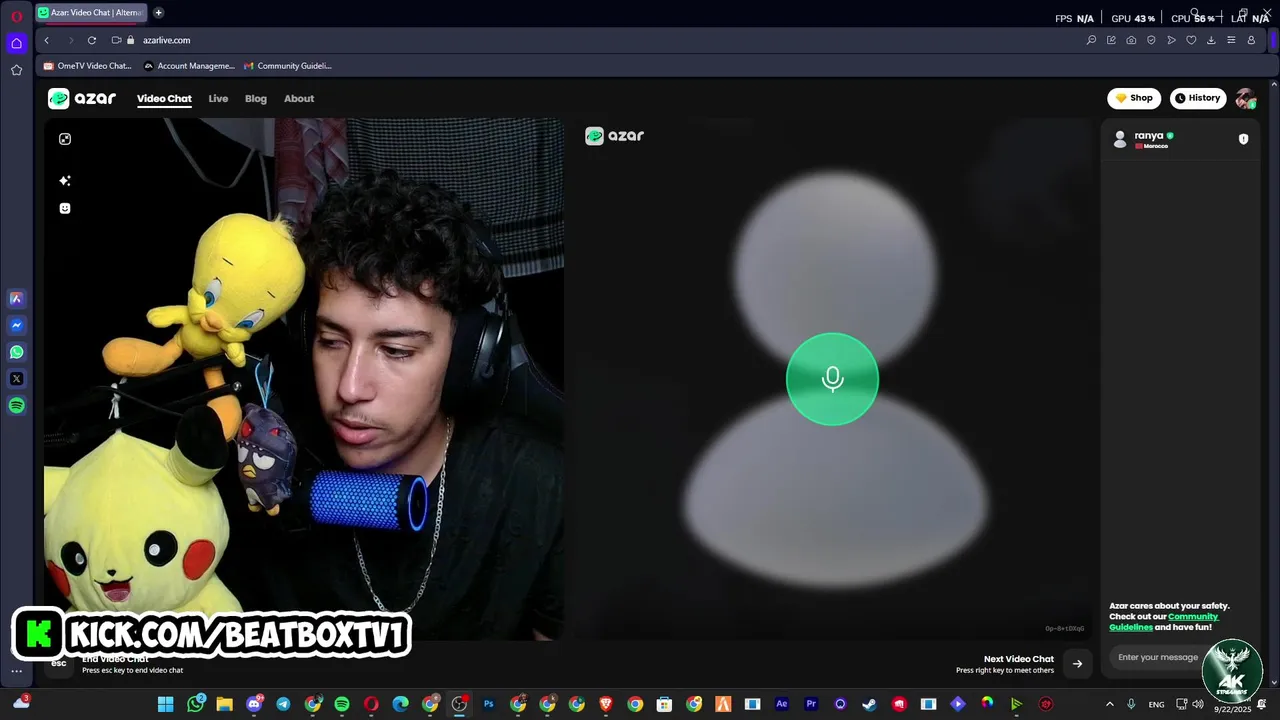Viewport: 1280px width, 720px height.
Task: Open the Azar Shop
Action: (x=1134, y=98)
